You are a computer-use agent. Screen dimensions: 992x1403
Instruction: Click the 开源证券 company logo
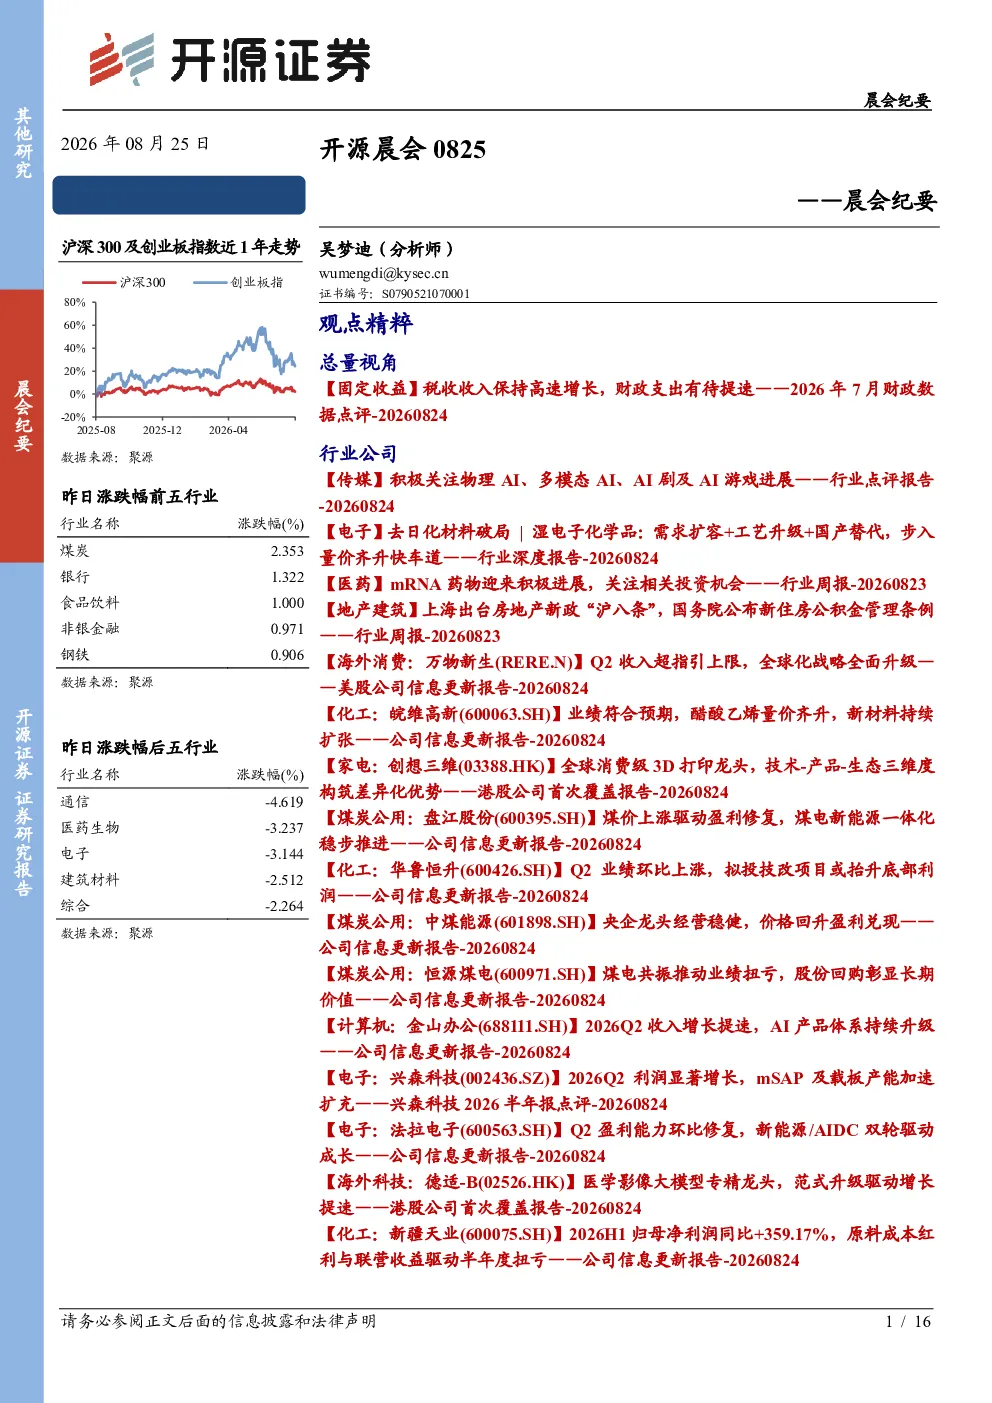[x=229, y=59]
